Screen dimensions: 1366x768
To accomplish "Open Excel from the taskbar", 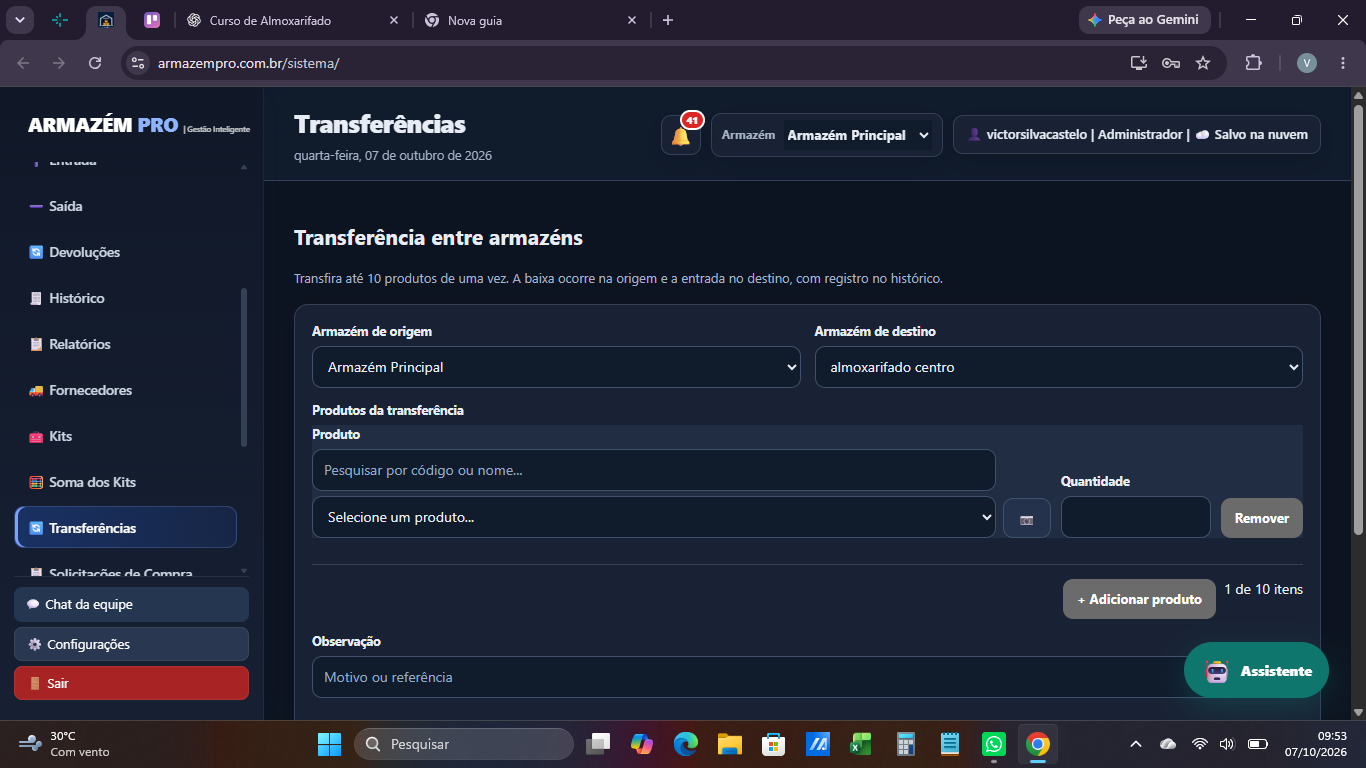I will (861, 744).
